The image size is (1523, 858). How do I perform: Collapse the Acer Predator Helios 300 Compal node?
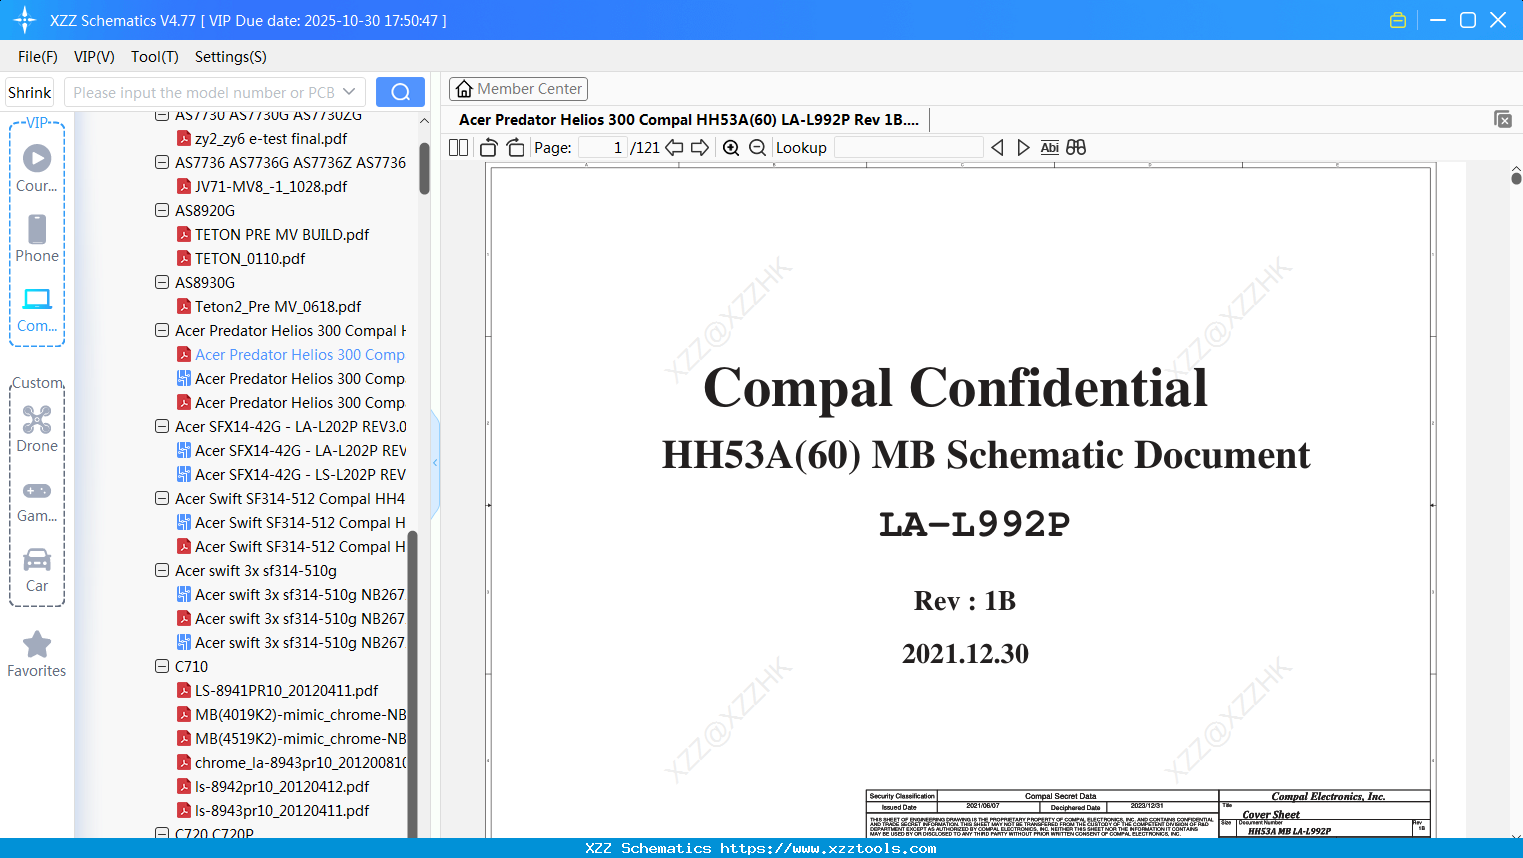162,330
